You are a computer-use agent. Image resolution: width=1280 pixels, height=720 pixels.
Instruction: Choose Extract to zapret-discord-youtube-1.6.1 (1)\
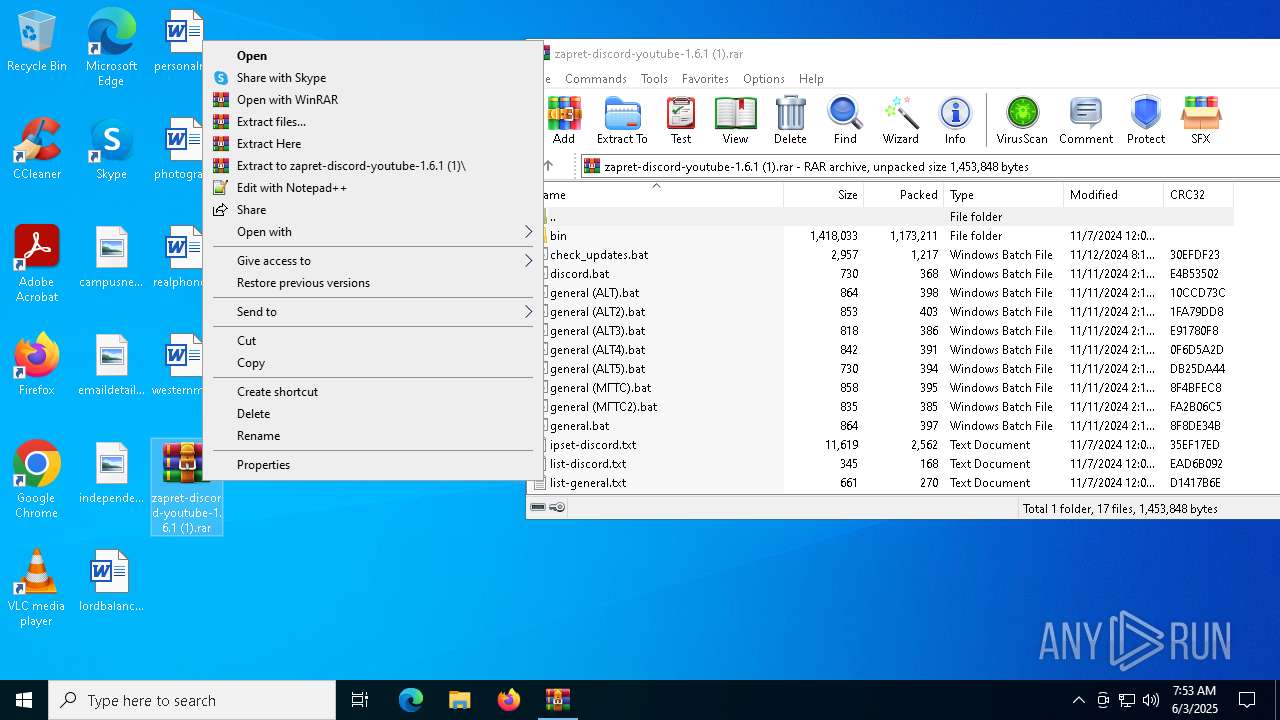coord(373,166)
